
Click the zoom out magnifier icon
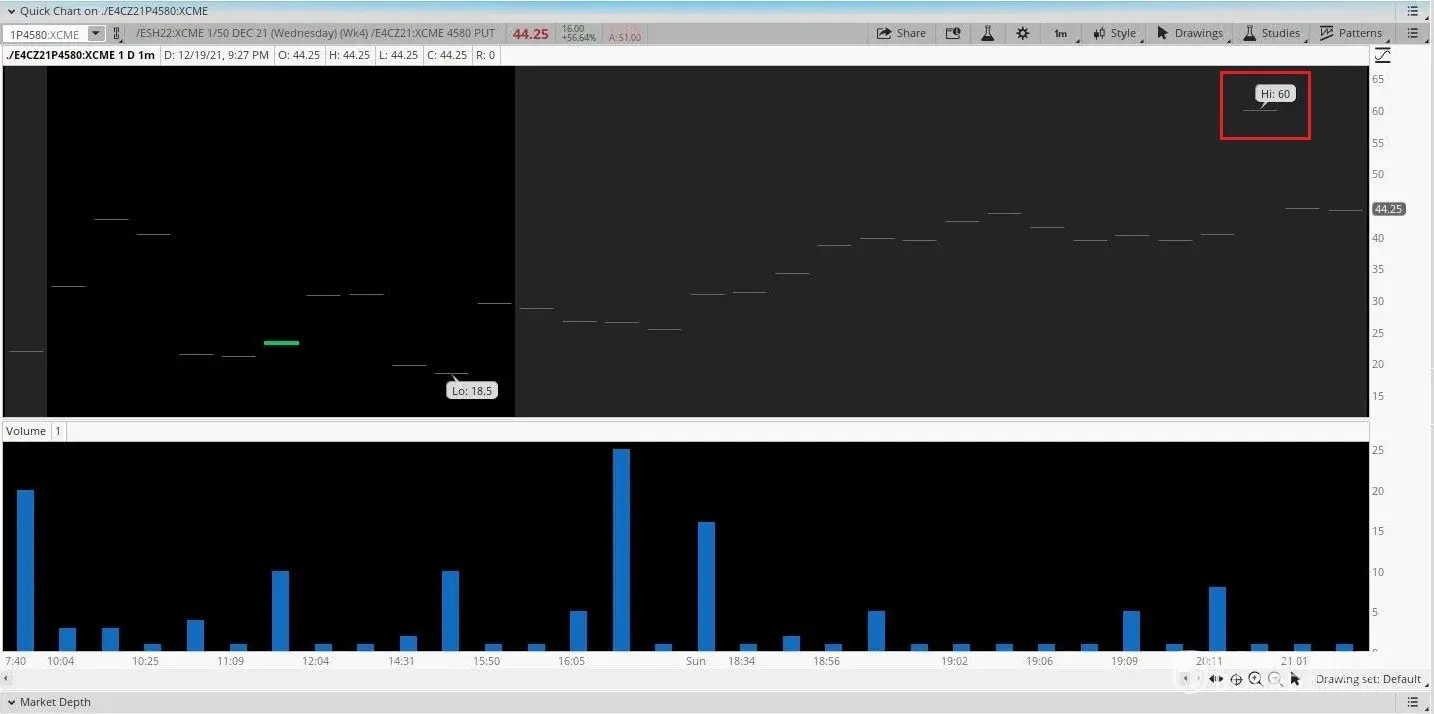pyautogui.click(x=1275, y=679)
